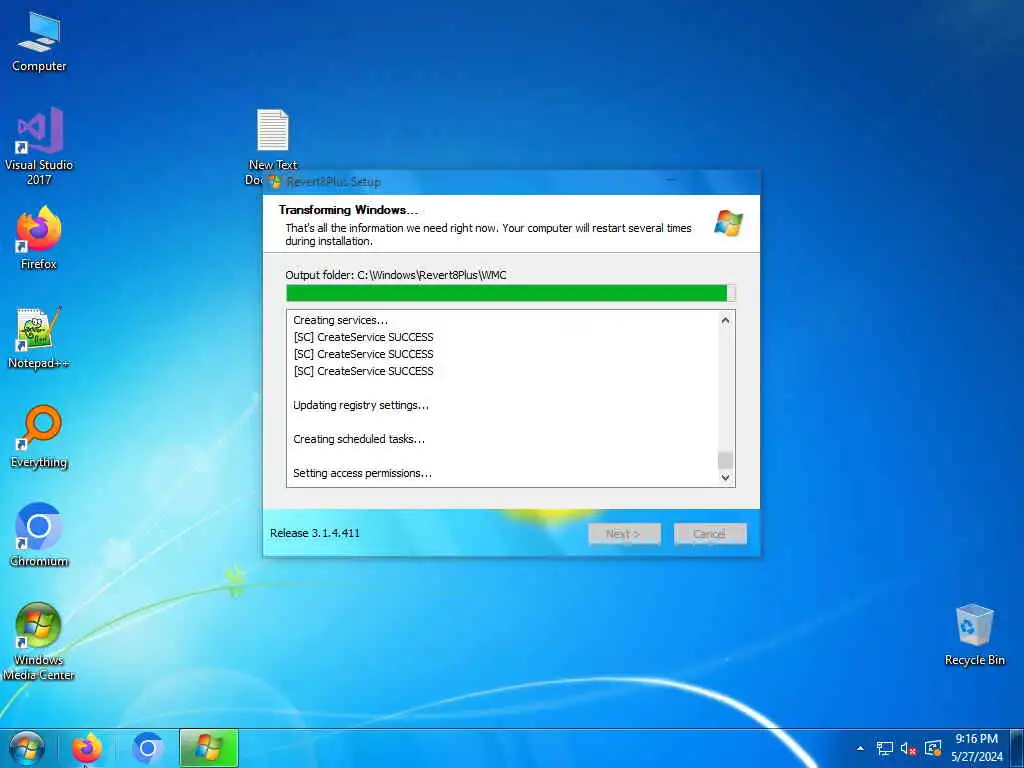This screenshot has height=768, width=1024.
Task: Select the Everything search shortcut
Action: click(x=39, y=437)
